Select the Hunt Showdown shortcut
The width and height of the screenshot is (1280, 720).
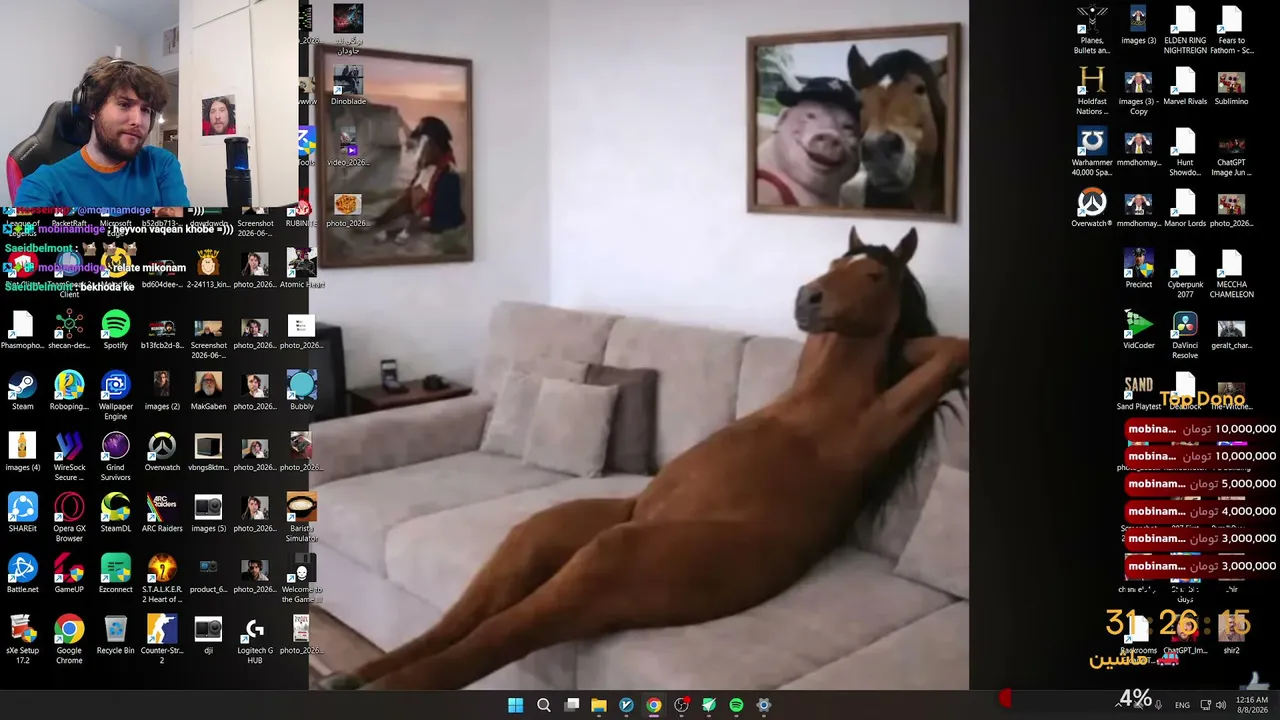coord(1185,153)
